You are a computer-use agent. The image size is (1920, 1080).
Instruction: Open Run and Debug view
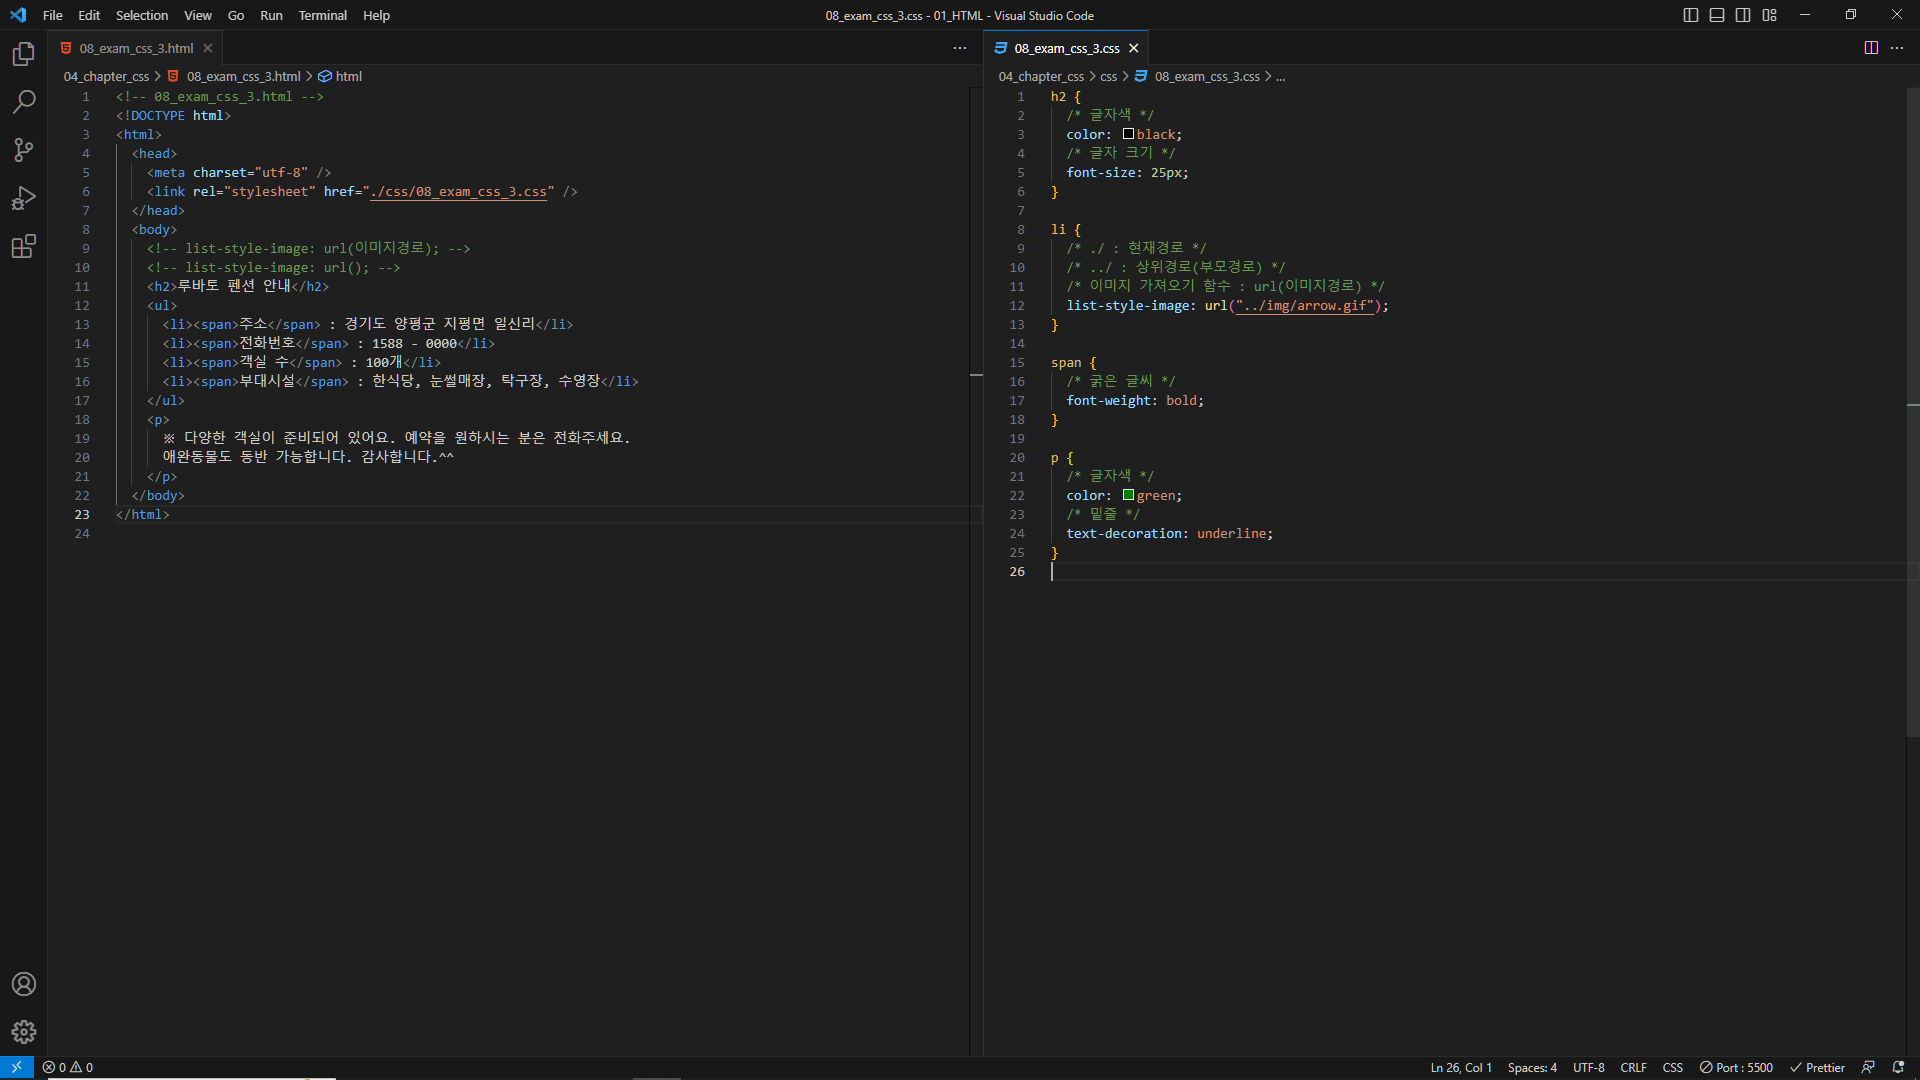[24, 198]
